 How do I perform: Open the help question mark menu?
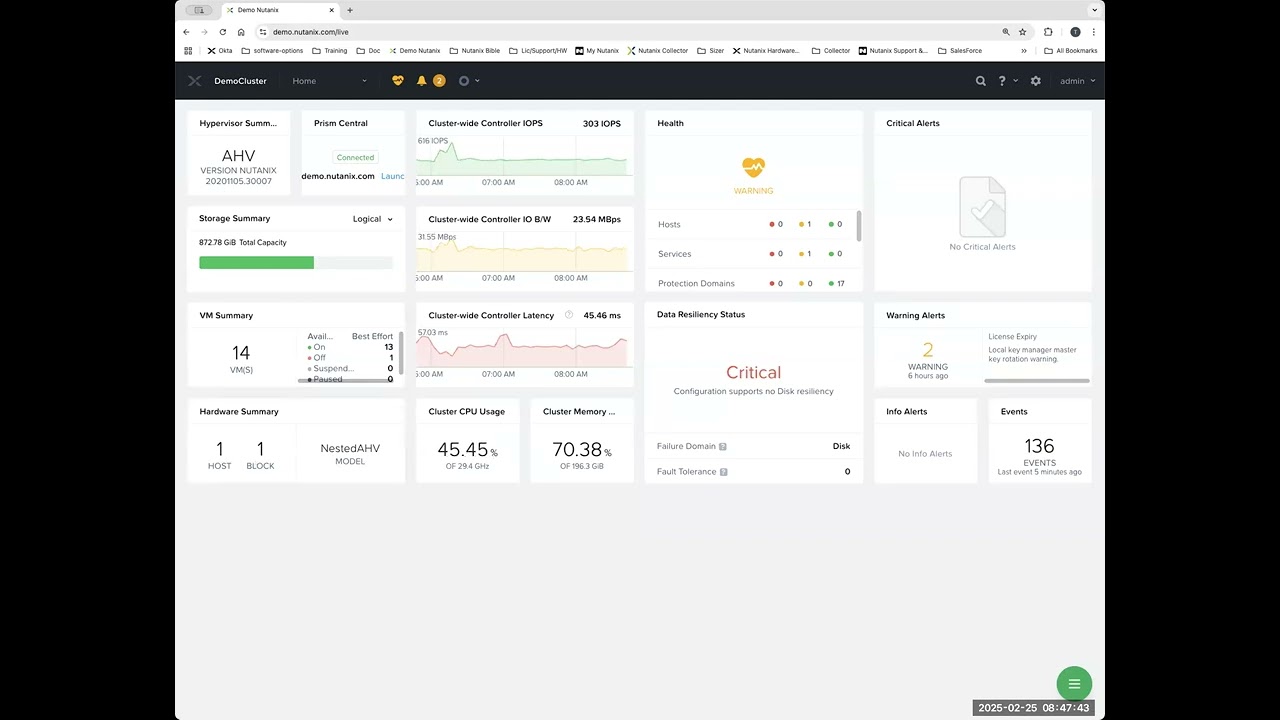click(1002, 81)
